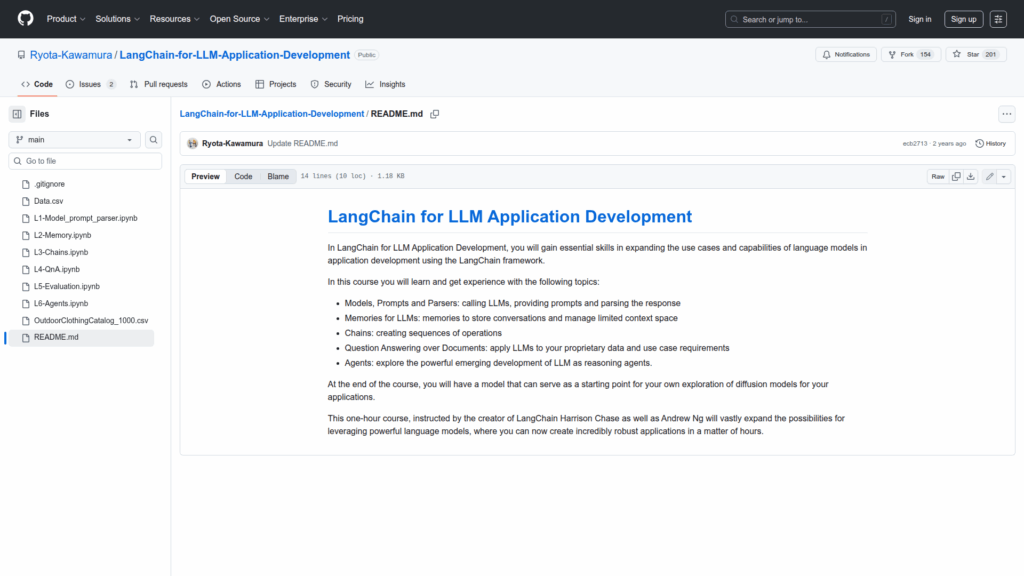Viewport: 1024px width, 576px height.
Task: Focus the Search or jump to field
Action: (x=810, y=20)
